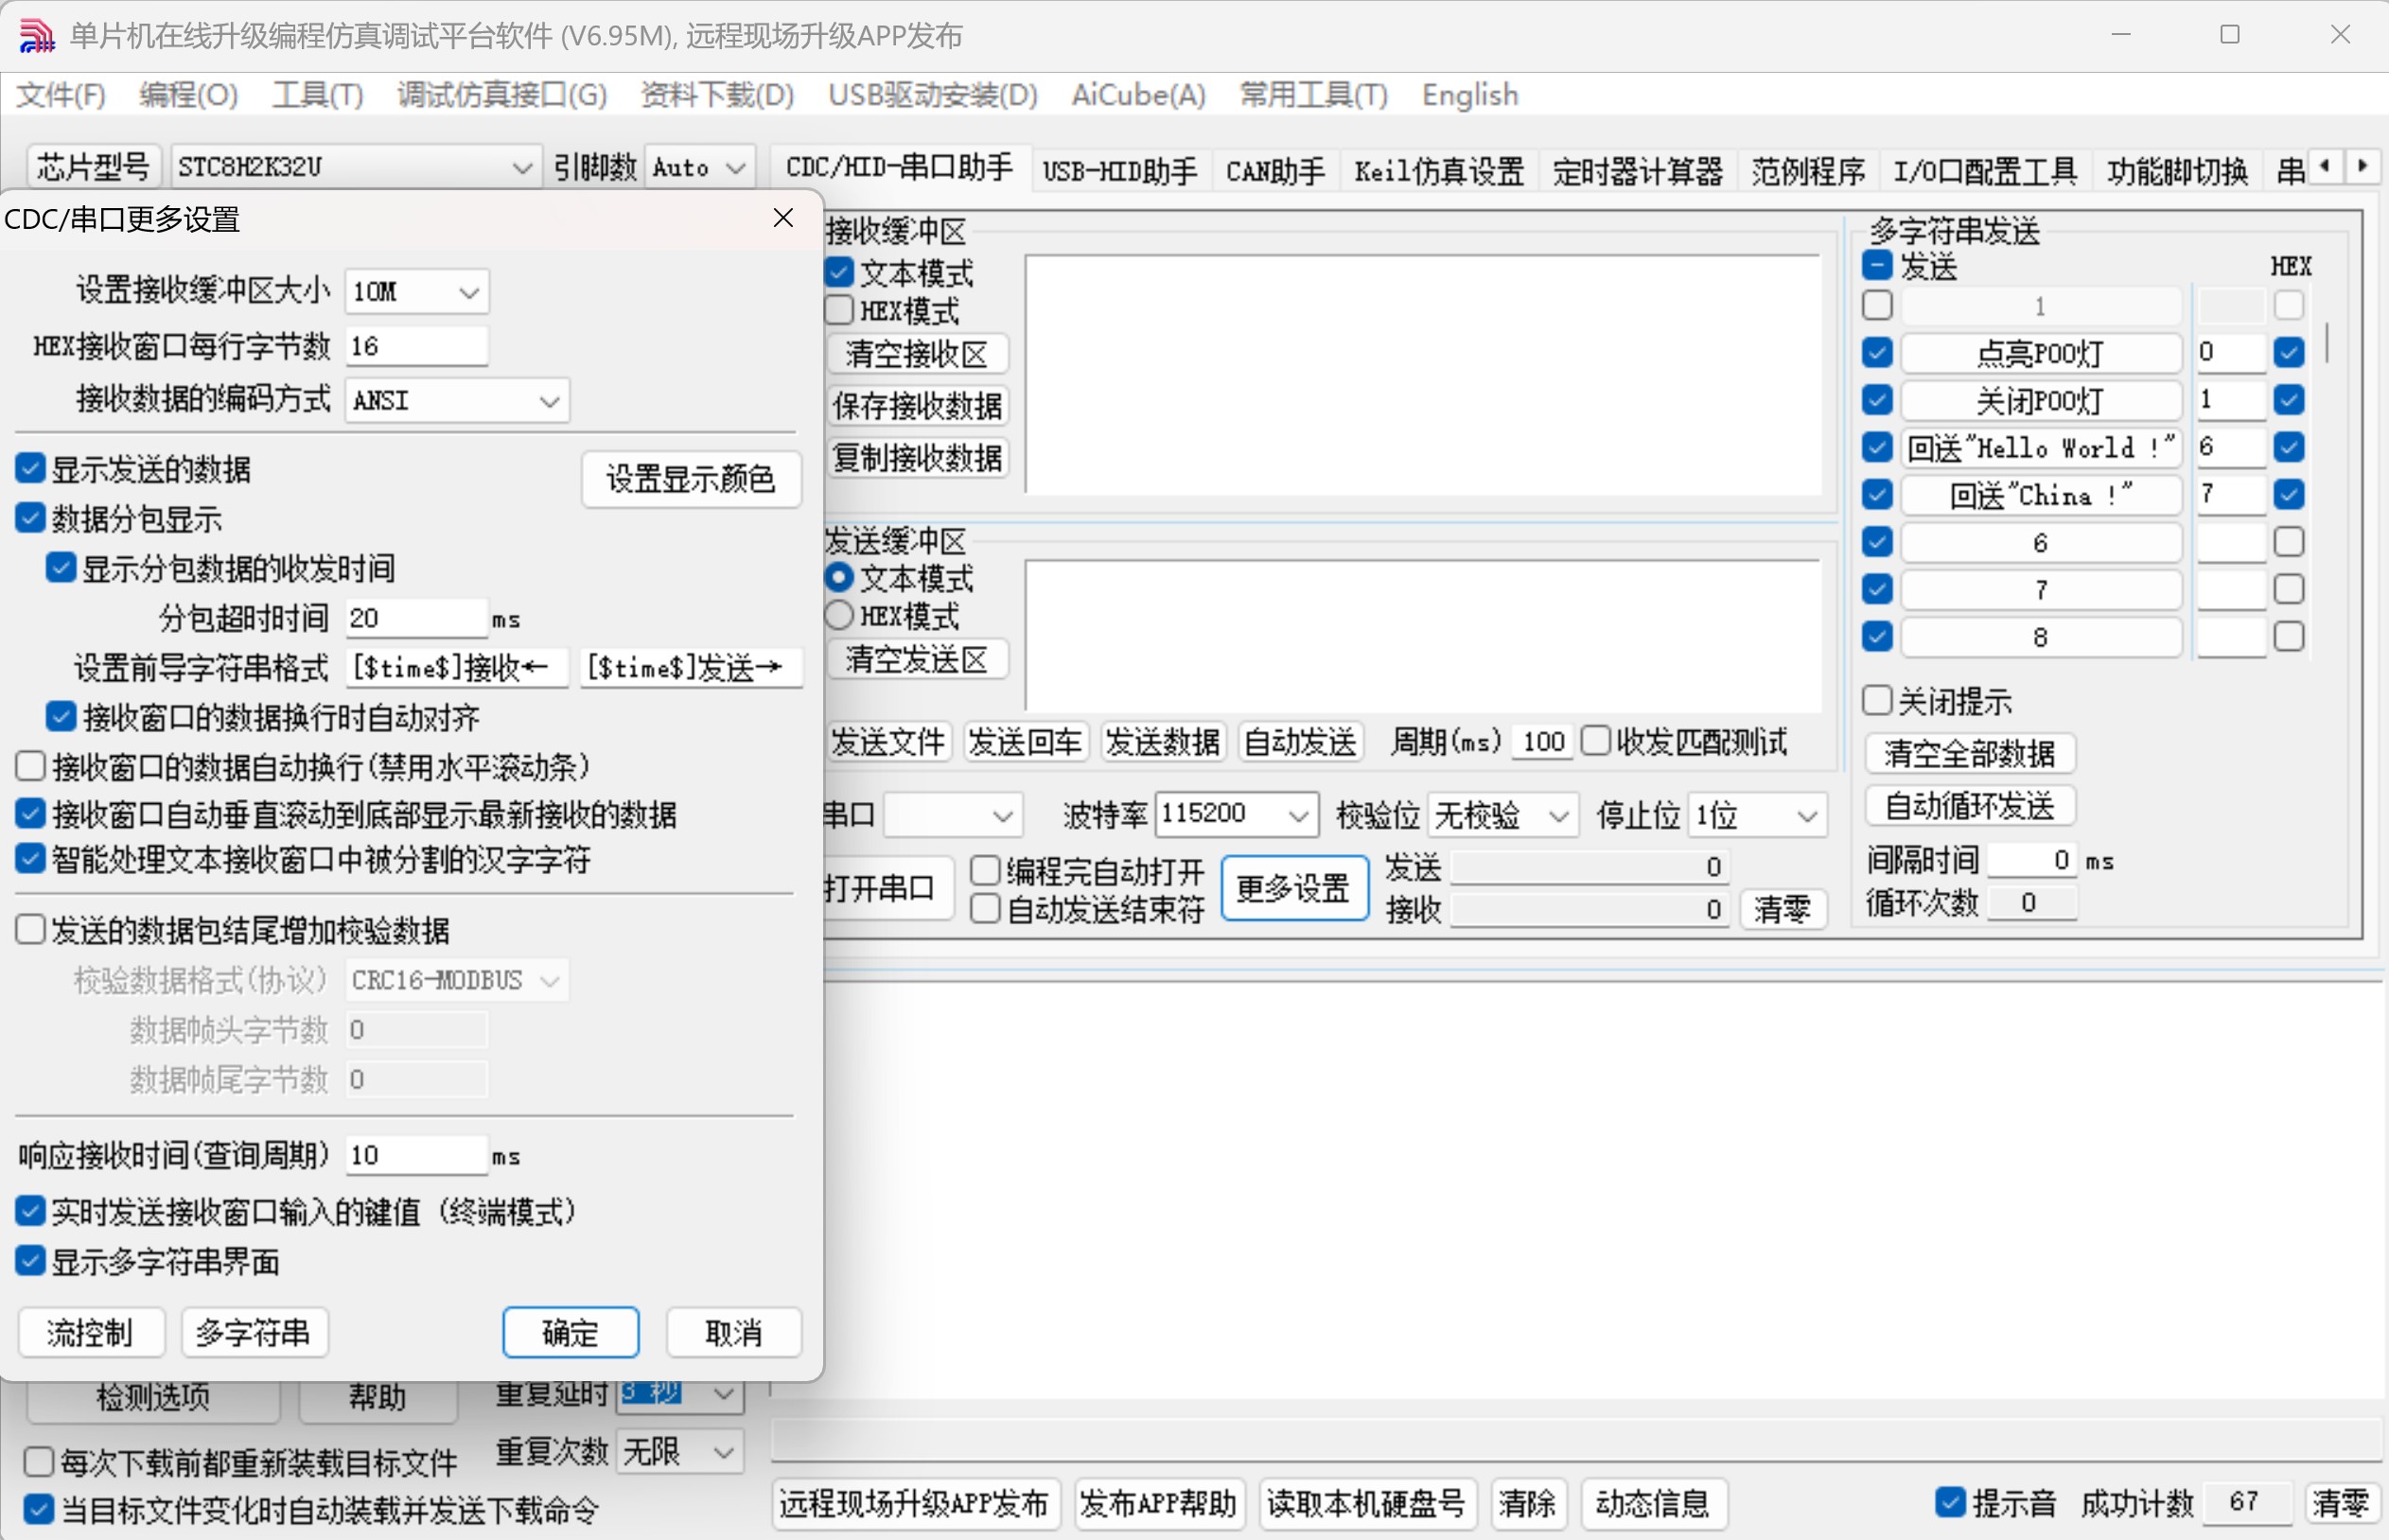
Task: Switch language via English menu
Action: (1469, 95)
